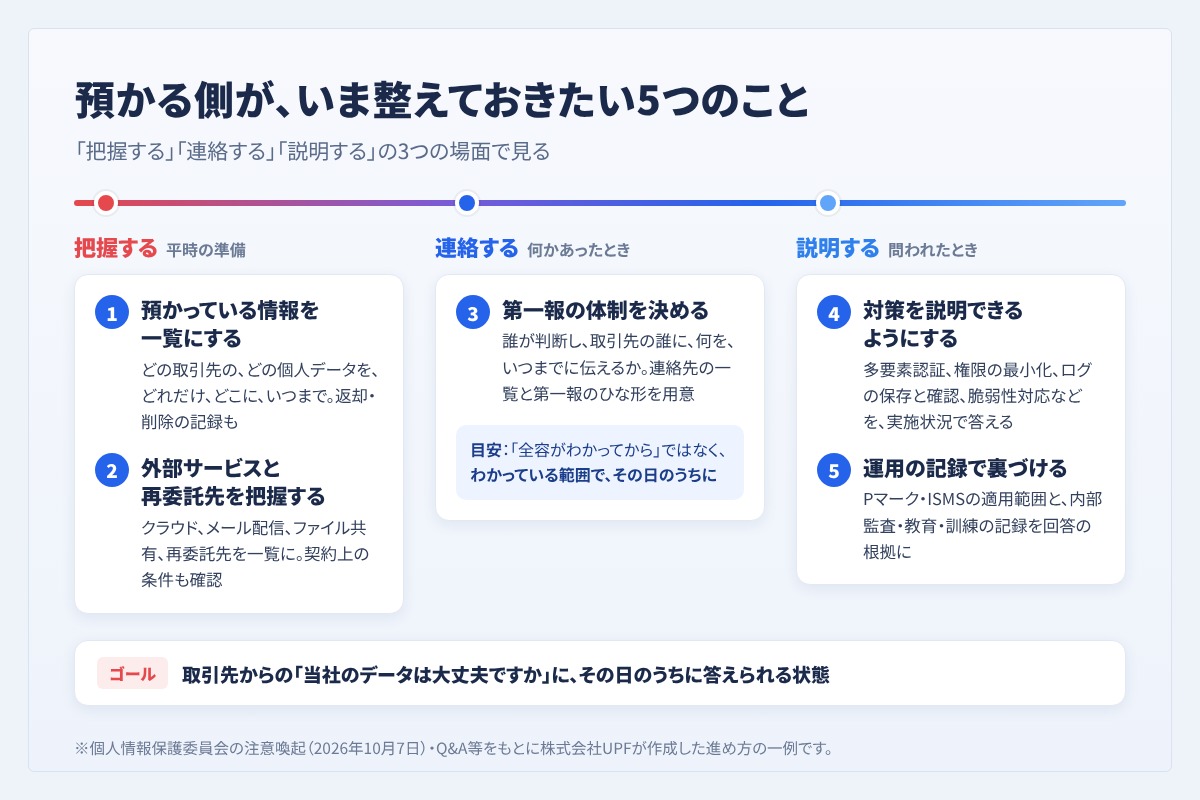
Task: Click the number 5 circle badge
Action: [834, 471]
